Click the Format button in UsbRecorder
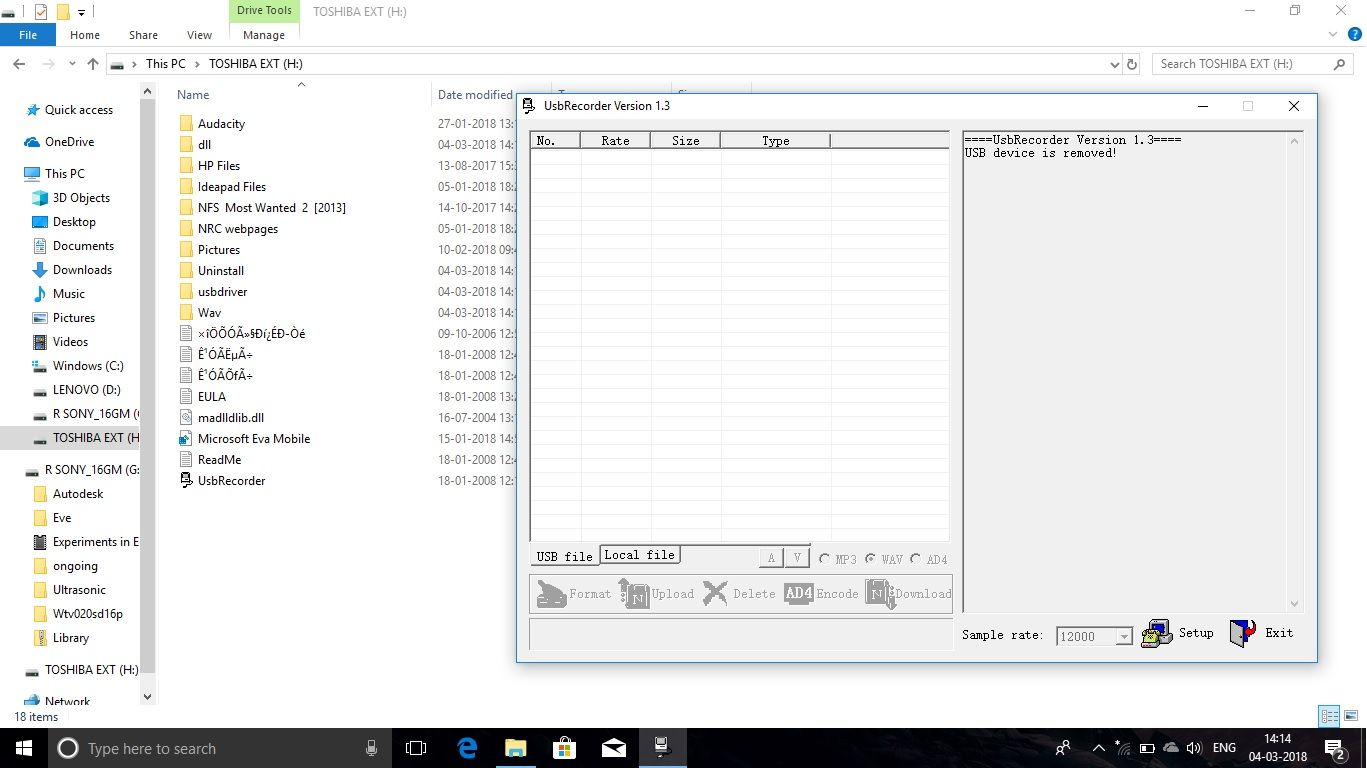The width and height of the screenshot is (1367, 768). click(574, 594)
